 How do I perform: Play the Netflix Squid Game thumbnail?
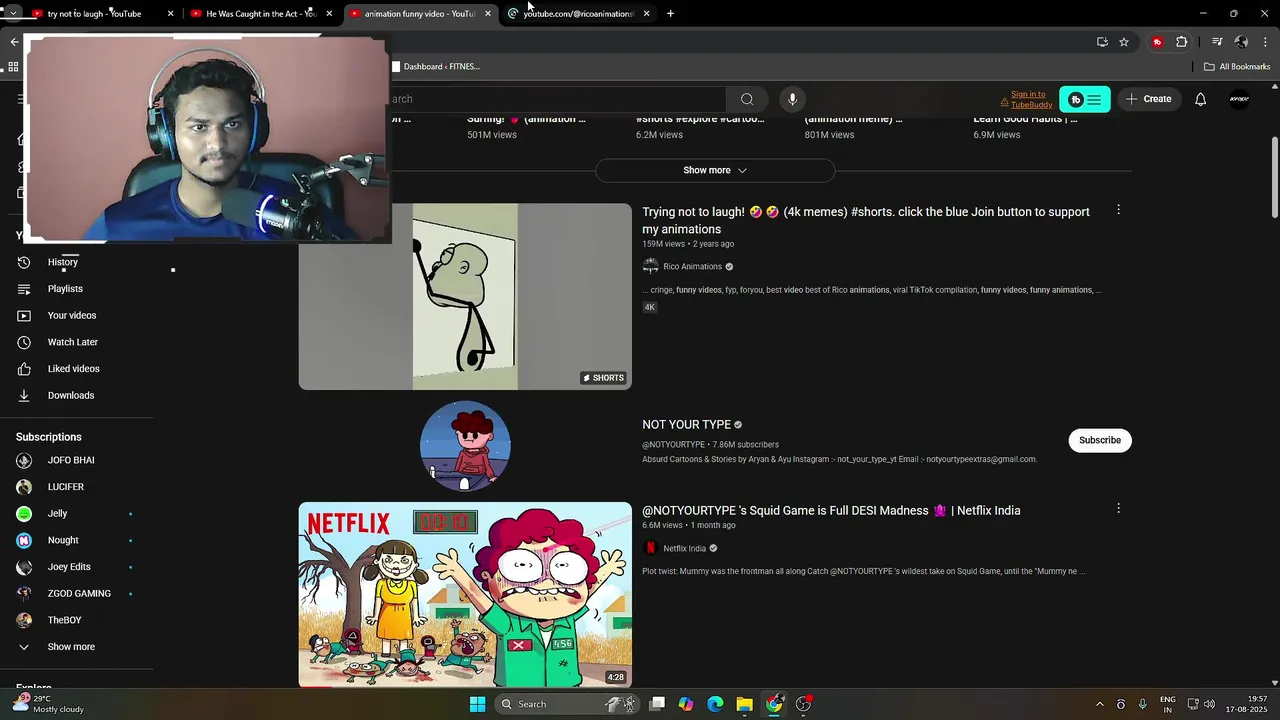tap(465, 594)
